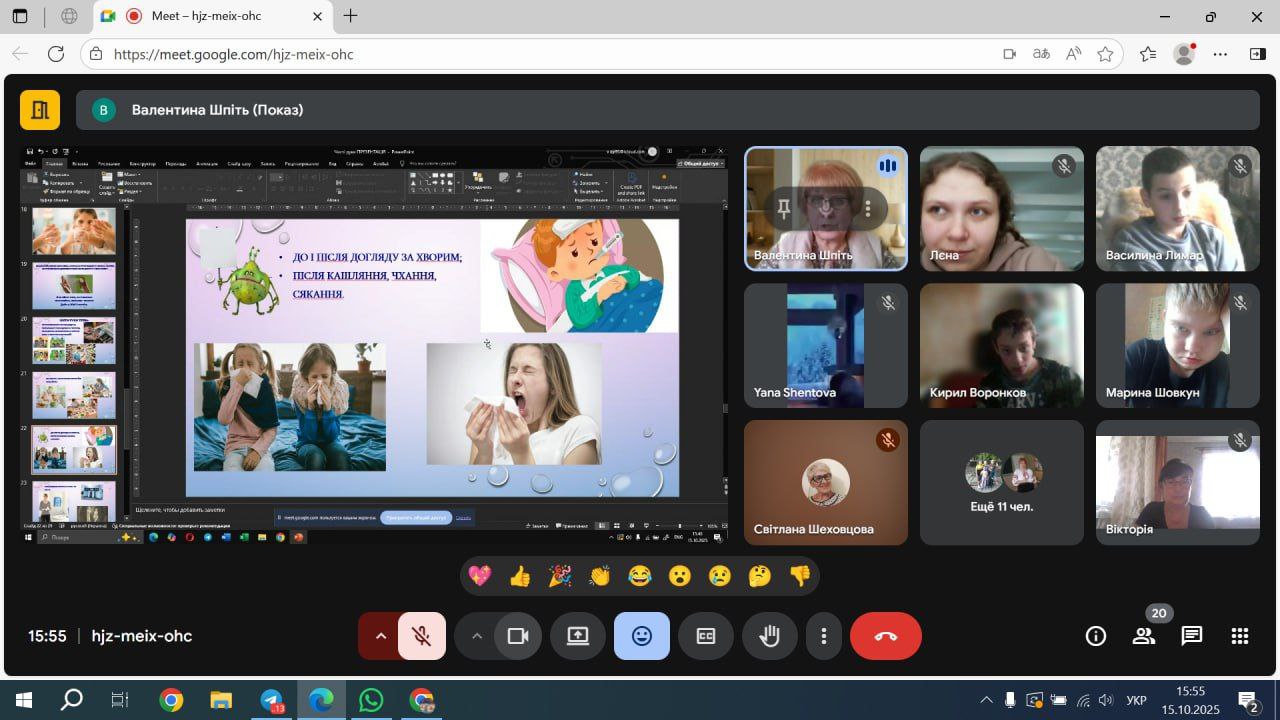Open meeting details info icon
This screenshot has width=1280, height=720.
point(1096,636)
